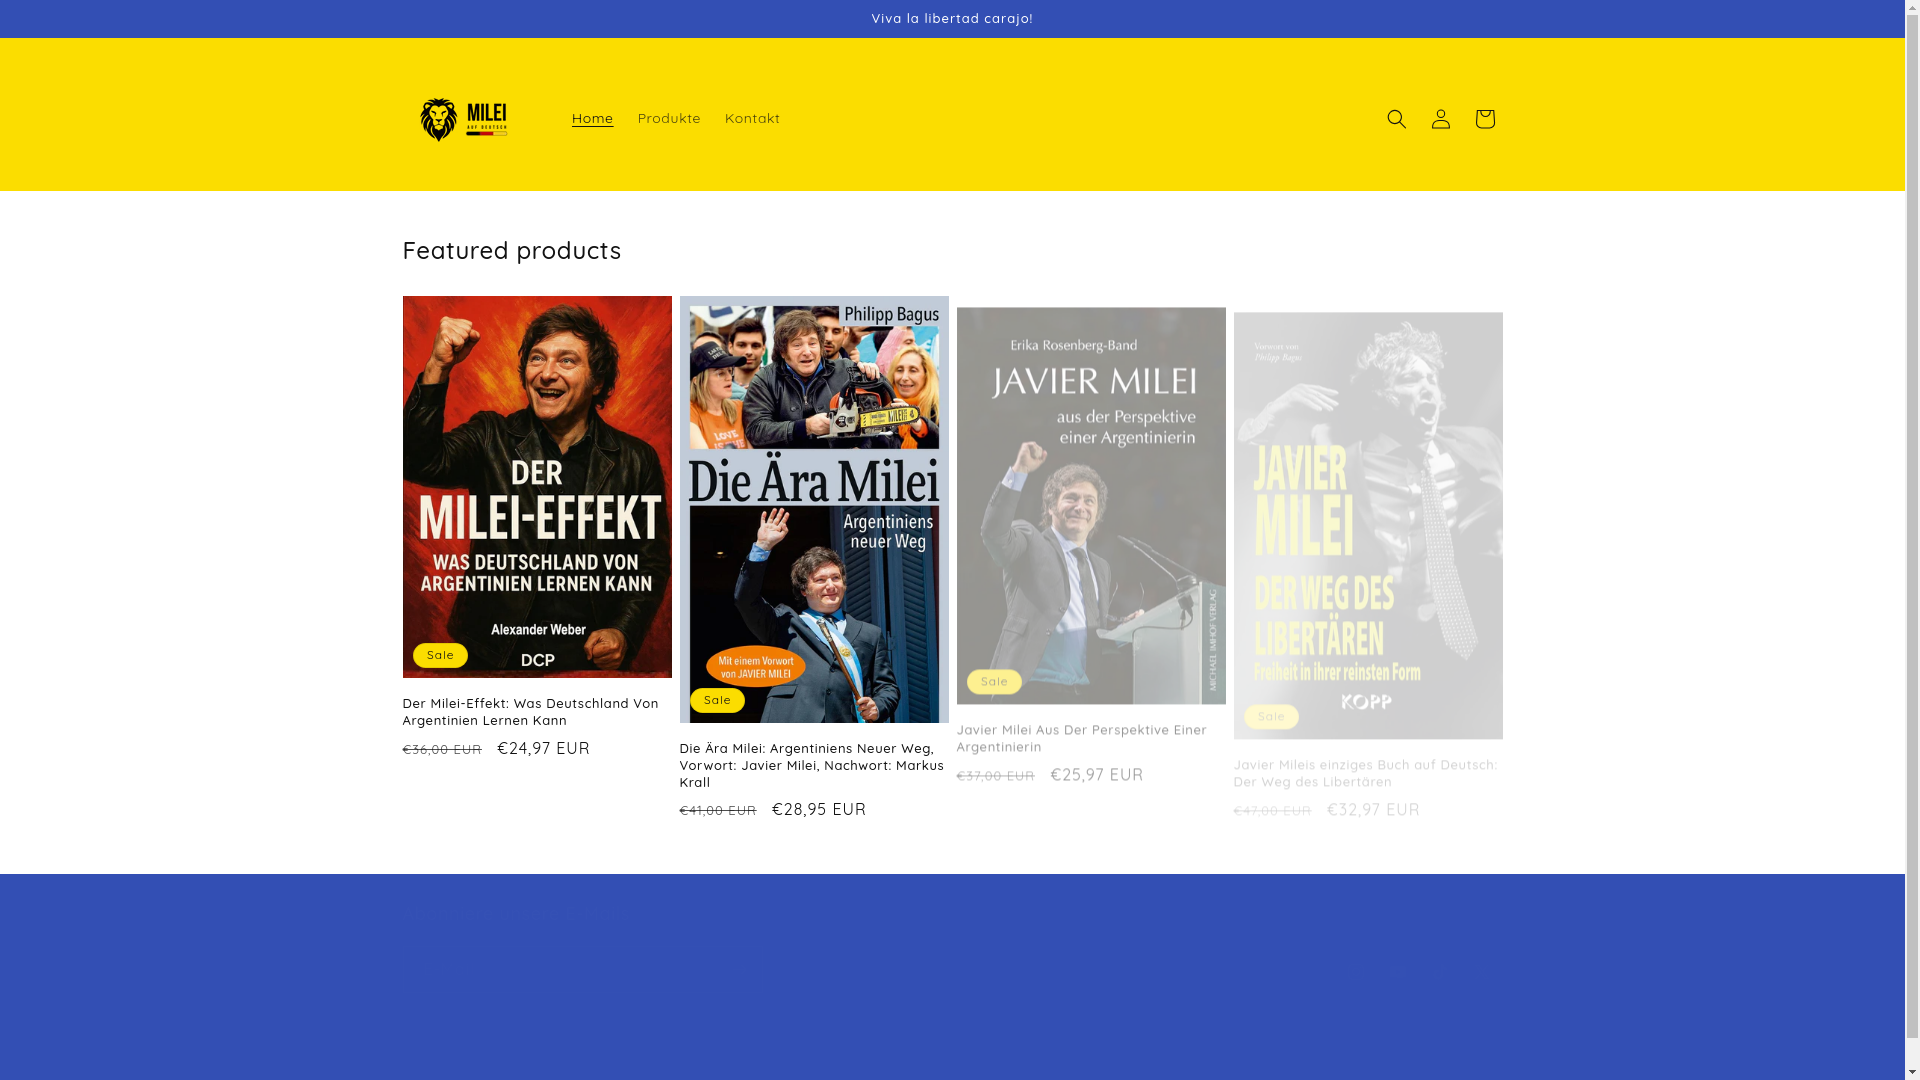1920x1080 pixels.
Task: Click the €24,97 EUR sale price
Action: 543,748
